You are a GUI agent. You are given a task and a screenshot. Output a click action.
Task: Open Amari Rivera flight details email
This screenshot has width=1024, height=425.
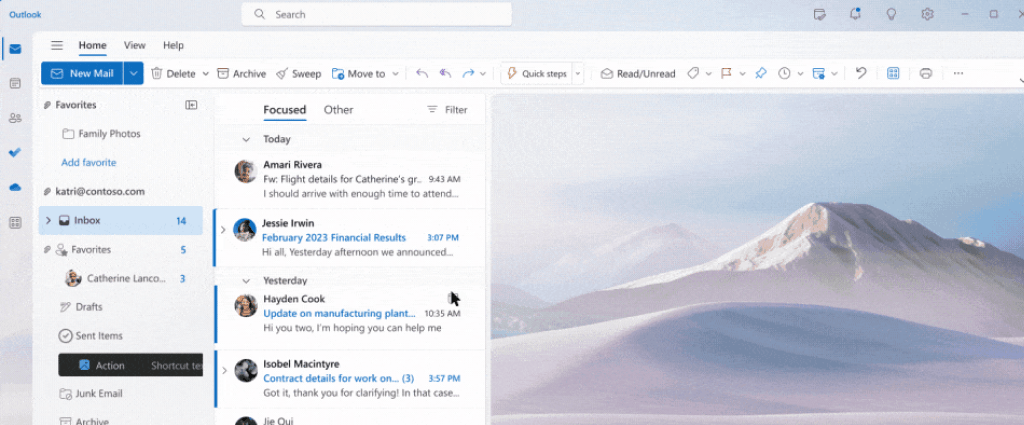click(x=349, y=179)
